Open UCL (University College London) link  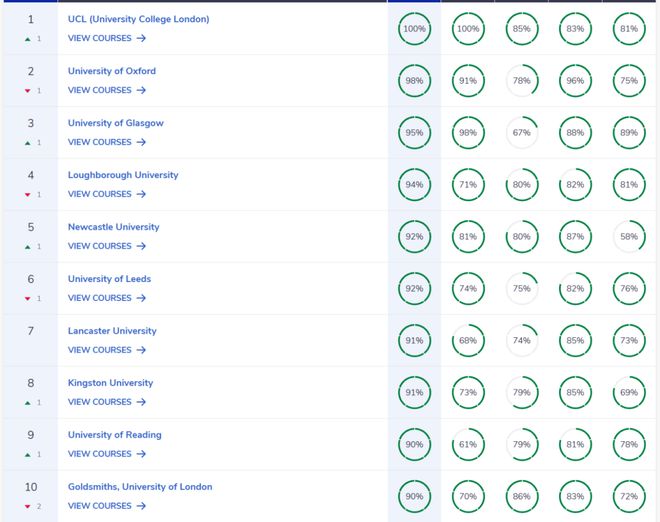tap(138, 19)
